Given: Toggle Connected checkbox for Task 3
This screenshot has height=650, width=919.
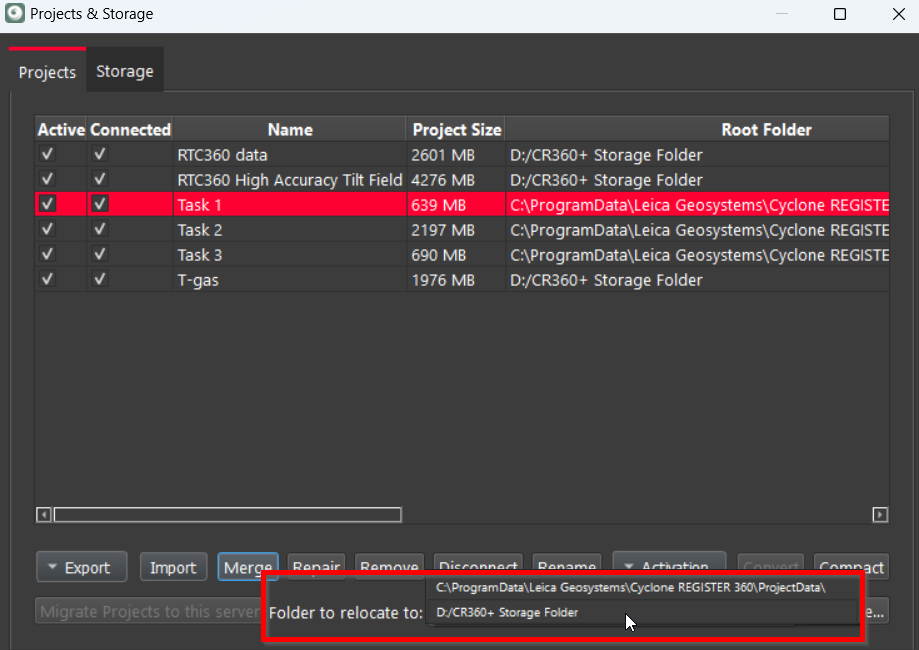Looking at the screenshot, I should point(100,255).
